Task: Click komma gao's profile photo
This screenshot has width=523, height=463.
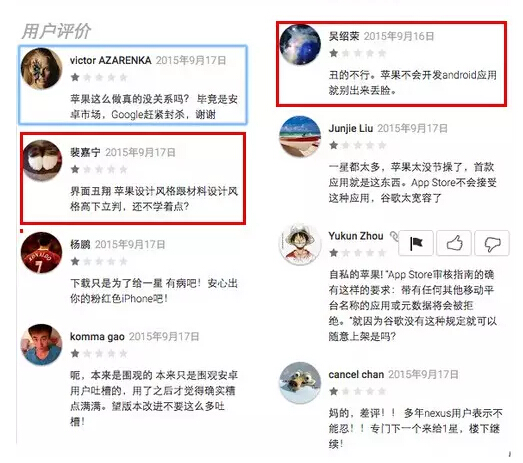Action: (x=41, y=345)
